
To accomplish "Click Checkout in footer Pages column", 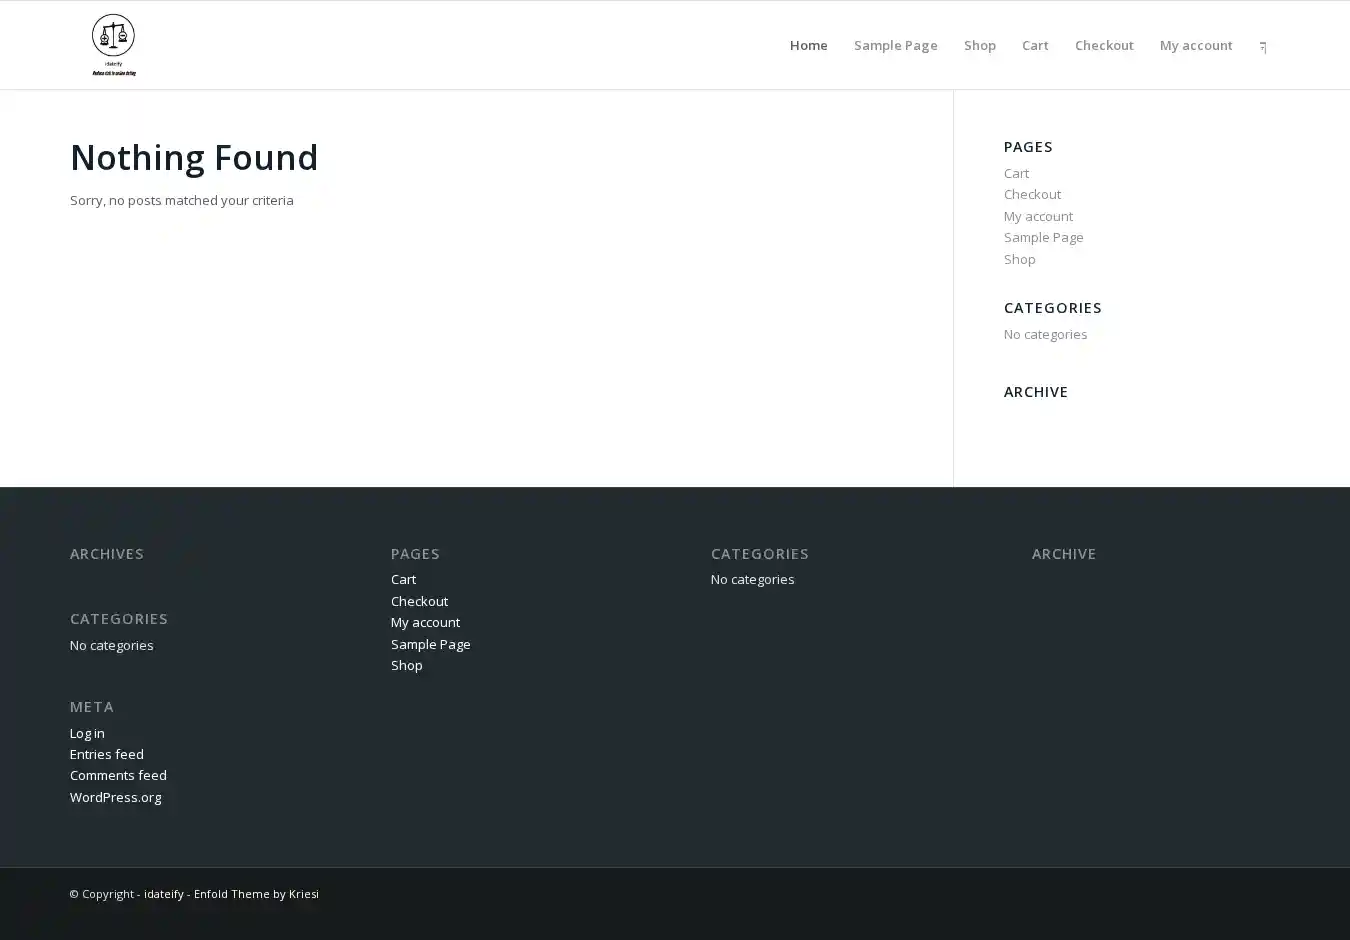I will [x=419, y=601].
